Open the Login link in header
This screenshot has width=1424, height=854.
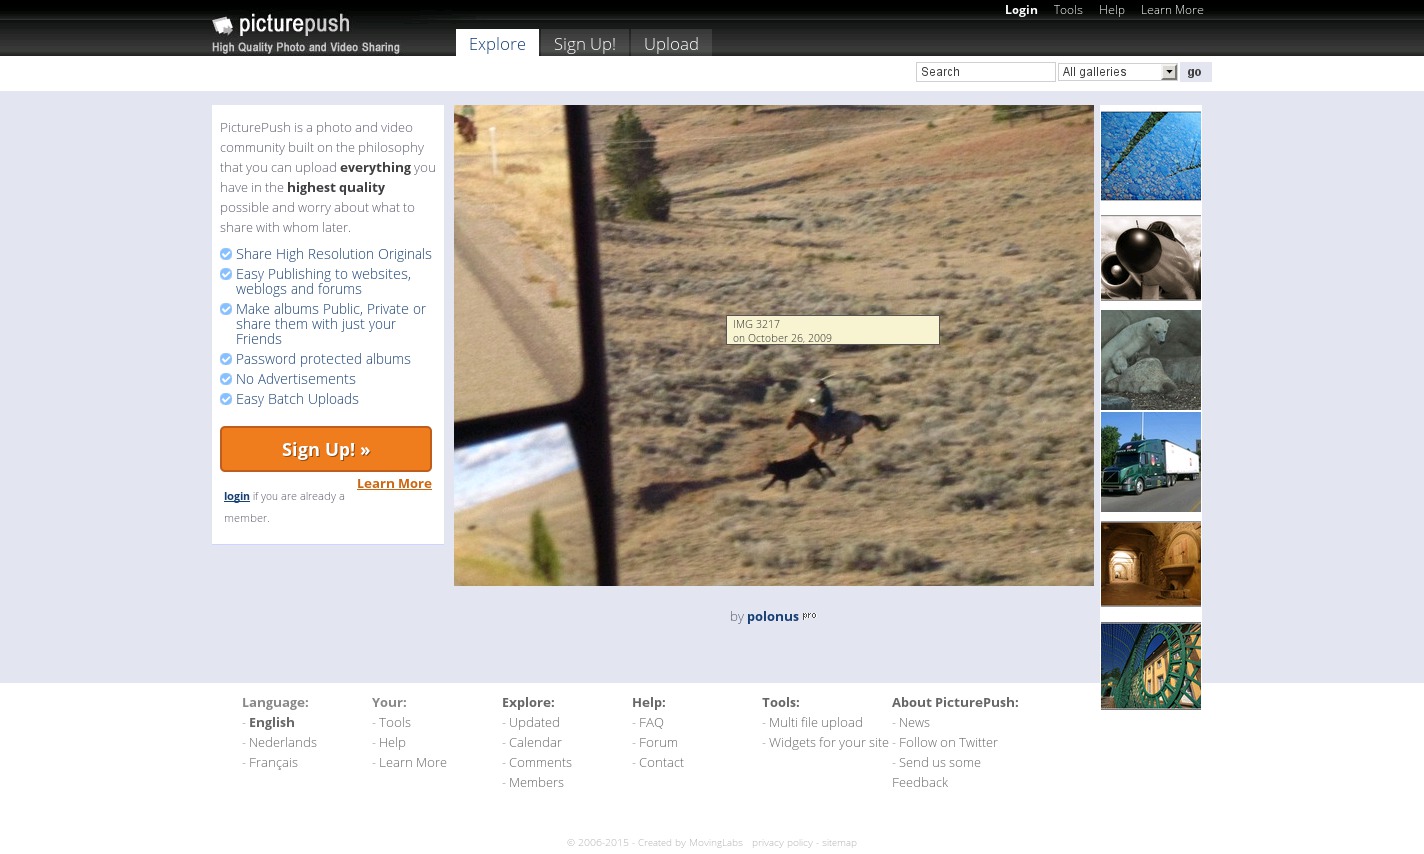(x=1021, y=10)
